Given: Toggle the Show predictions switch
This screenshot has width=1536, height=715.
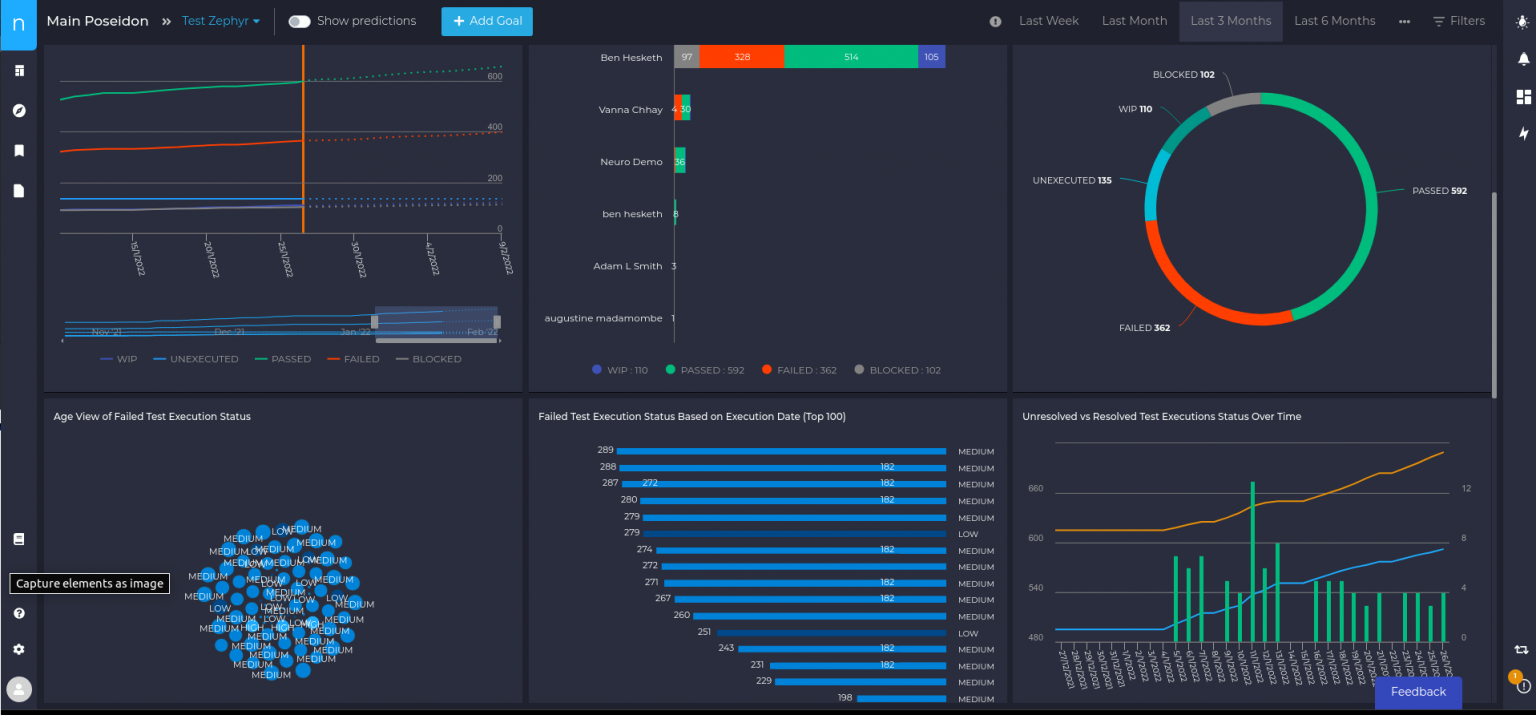Looking at the screenshot, I should point(298,20).
